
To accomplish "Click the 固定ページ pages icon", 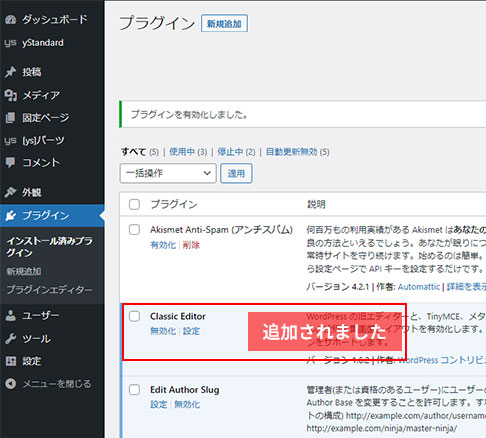I will pyautogui.click(x=10, y=118).
